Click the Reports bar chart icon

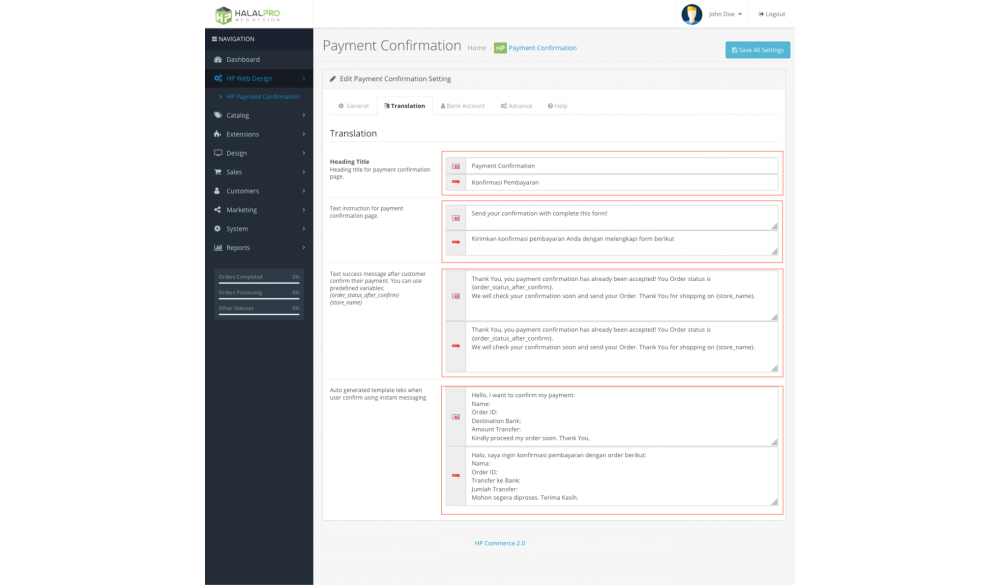217,247
